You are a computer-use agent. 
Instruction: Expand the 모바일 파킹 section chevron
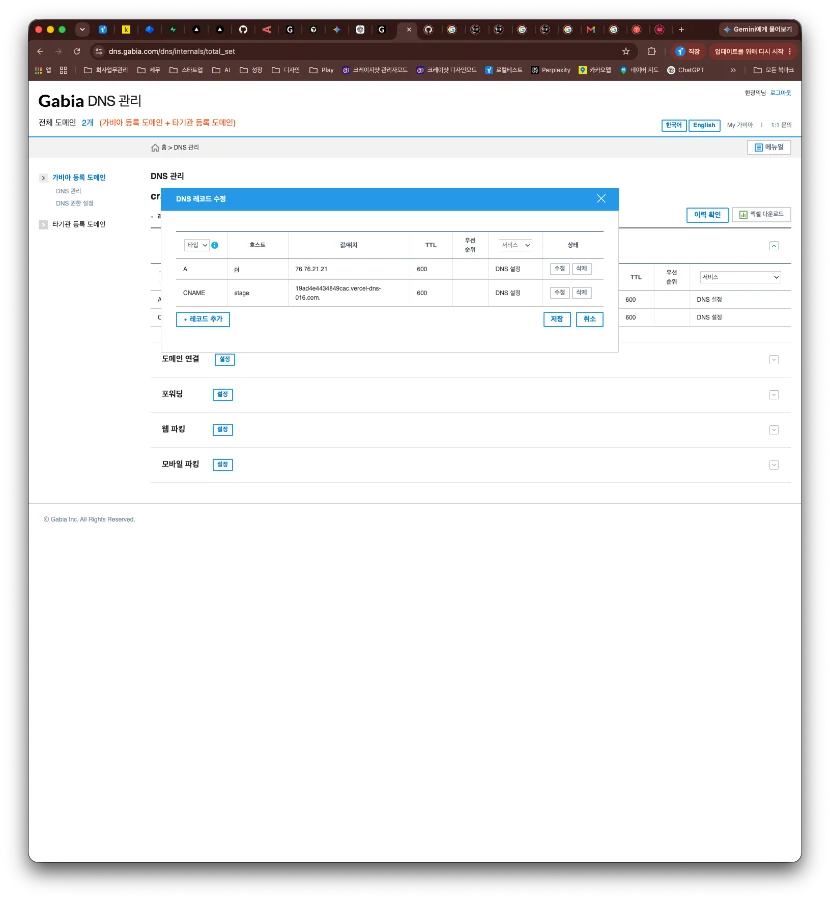click(774, 465)
